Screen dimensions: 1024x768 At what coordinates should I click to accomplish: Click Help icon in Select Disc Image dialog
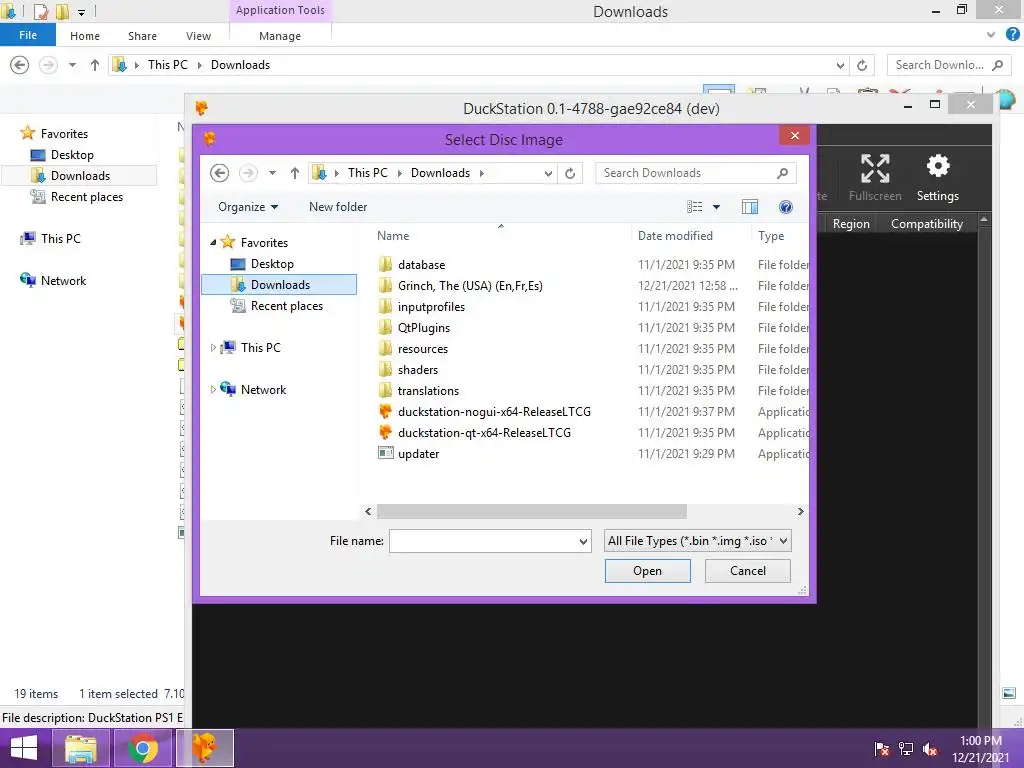click(786, 207)
